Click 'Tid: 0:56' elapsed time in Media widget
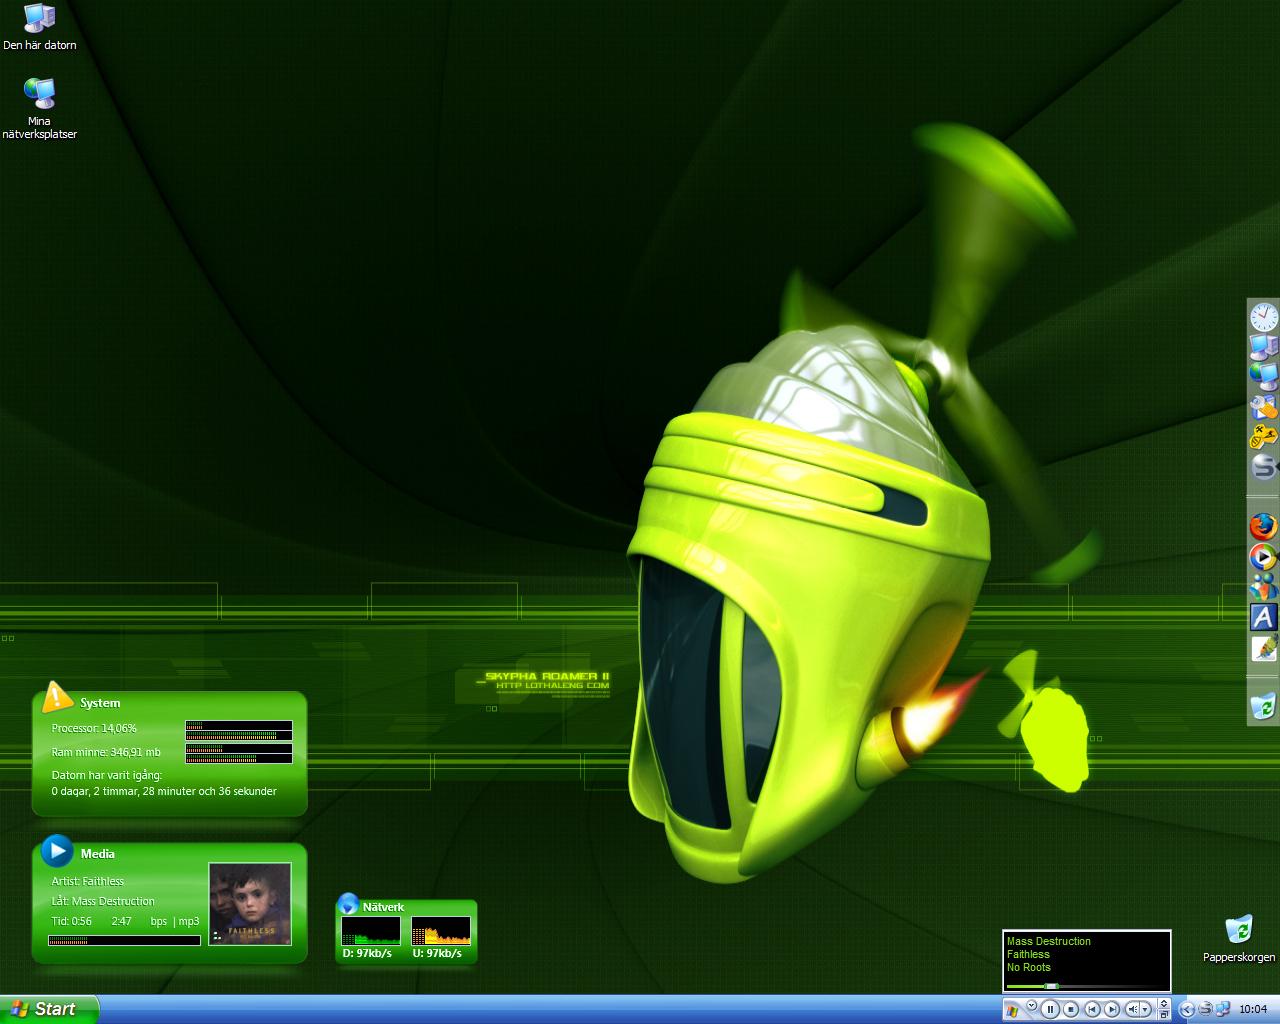Image resolution: width=1280 pixels, height=1024 pixels. click(x=72, y=921)
